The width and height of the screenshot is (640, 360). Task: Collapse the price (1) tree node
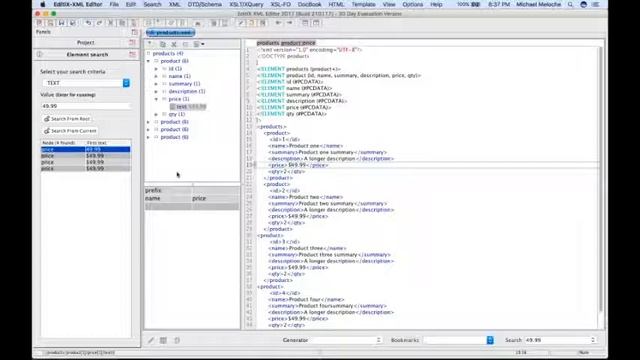click(x=156, y=99)
